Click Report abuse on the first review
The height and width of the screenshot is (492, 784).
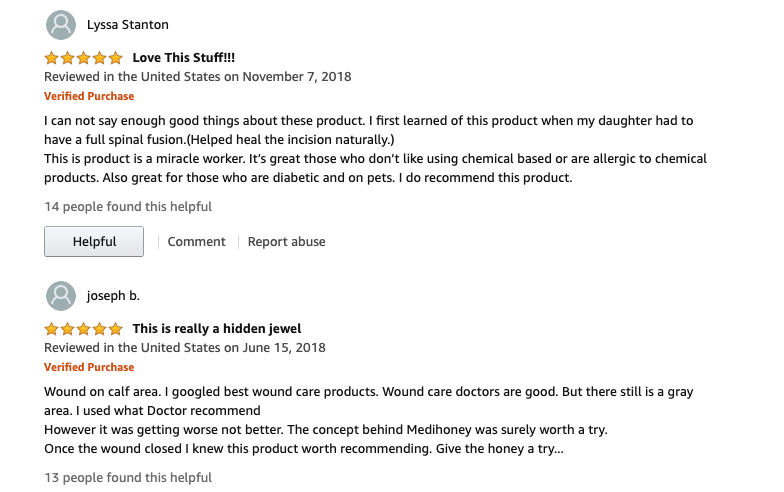(286, 242)
